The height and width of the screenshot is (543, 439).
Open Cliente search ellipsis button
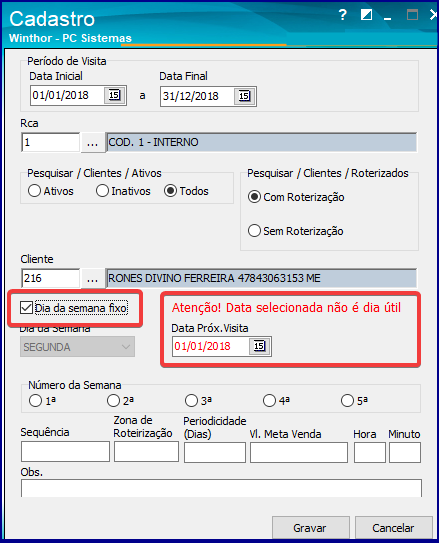[92, 278]
